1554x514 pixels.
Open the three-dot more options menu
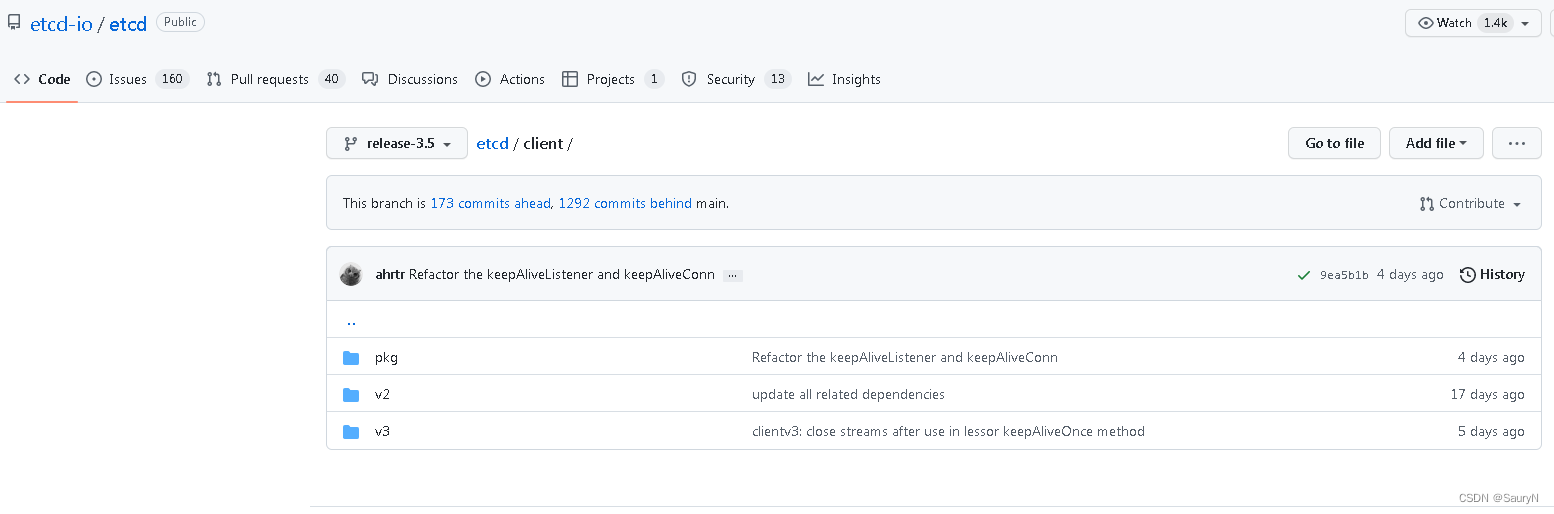[1516, 143]
